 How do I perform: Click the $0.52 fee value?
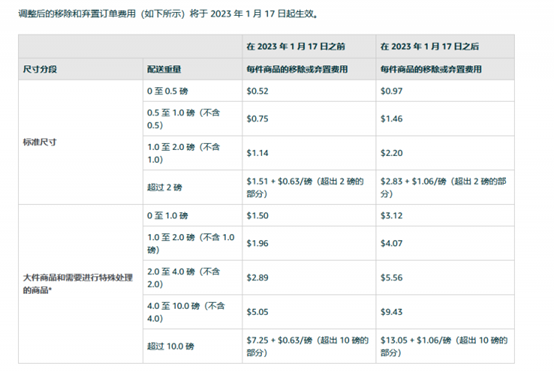[x=257, y=91]
